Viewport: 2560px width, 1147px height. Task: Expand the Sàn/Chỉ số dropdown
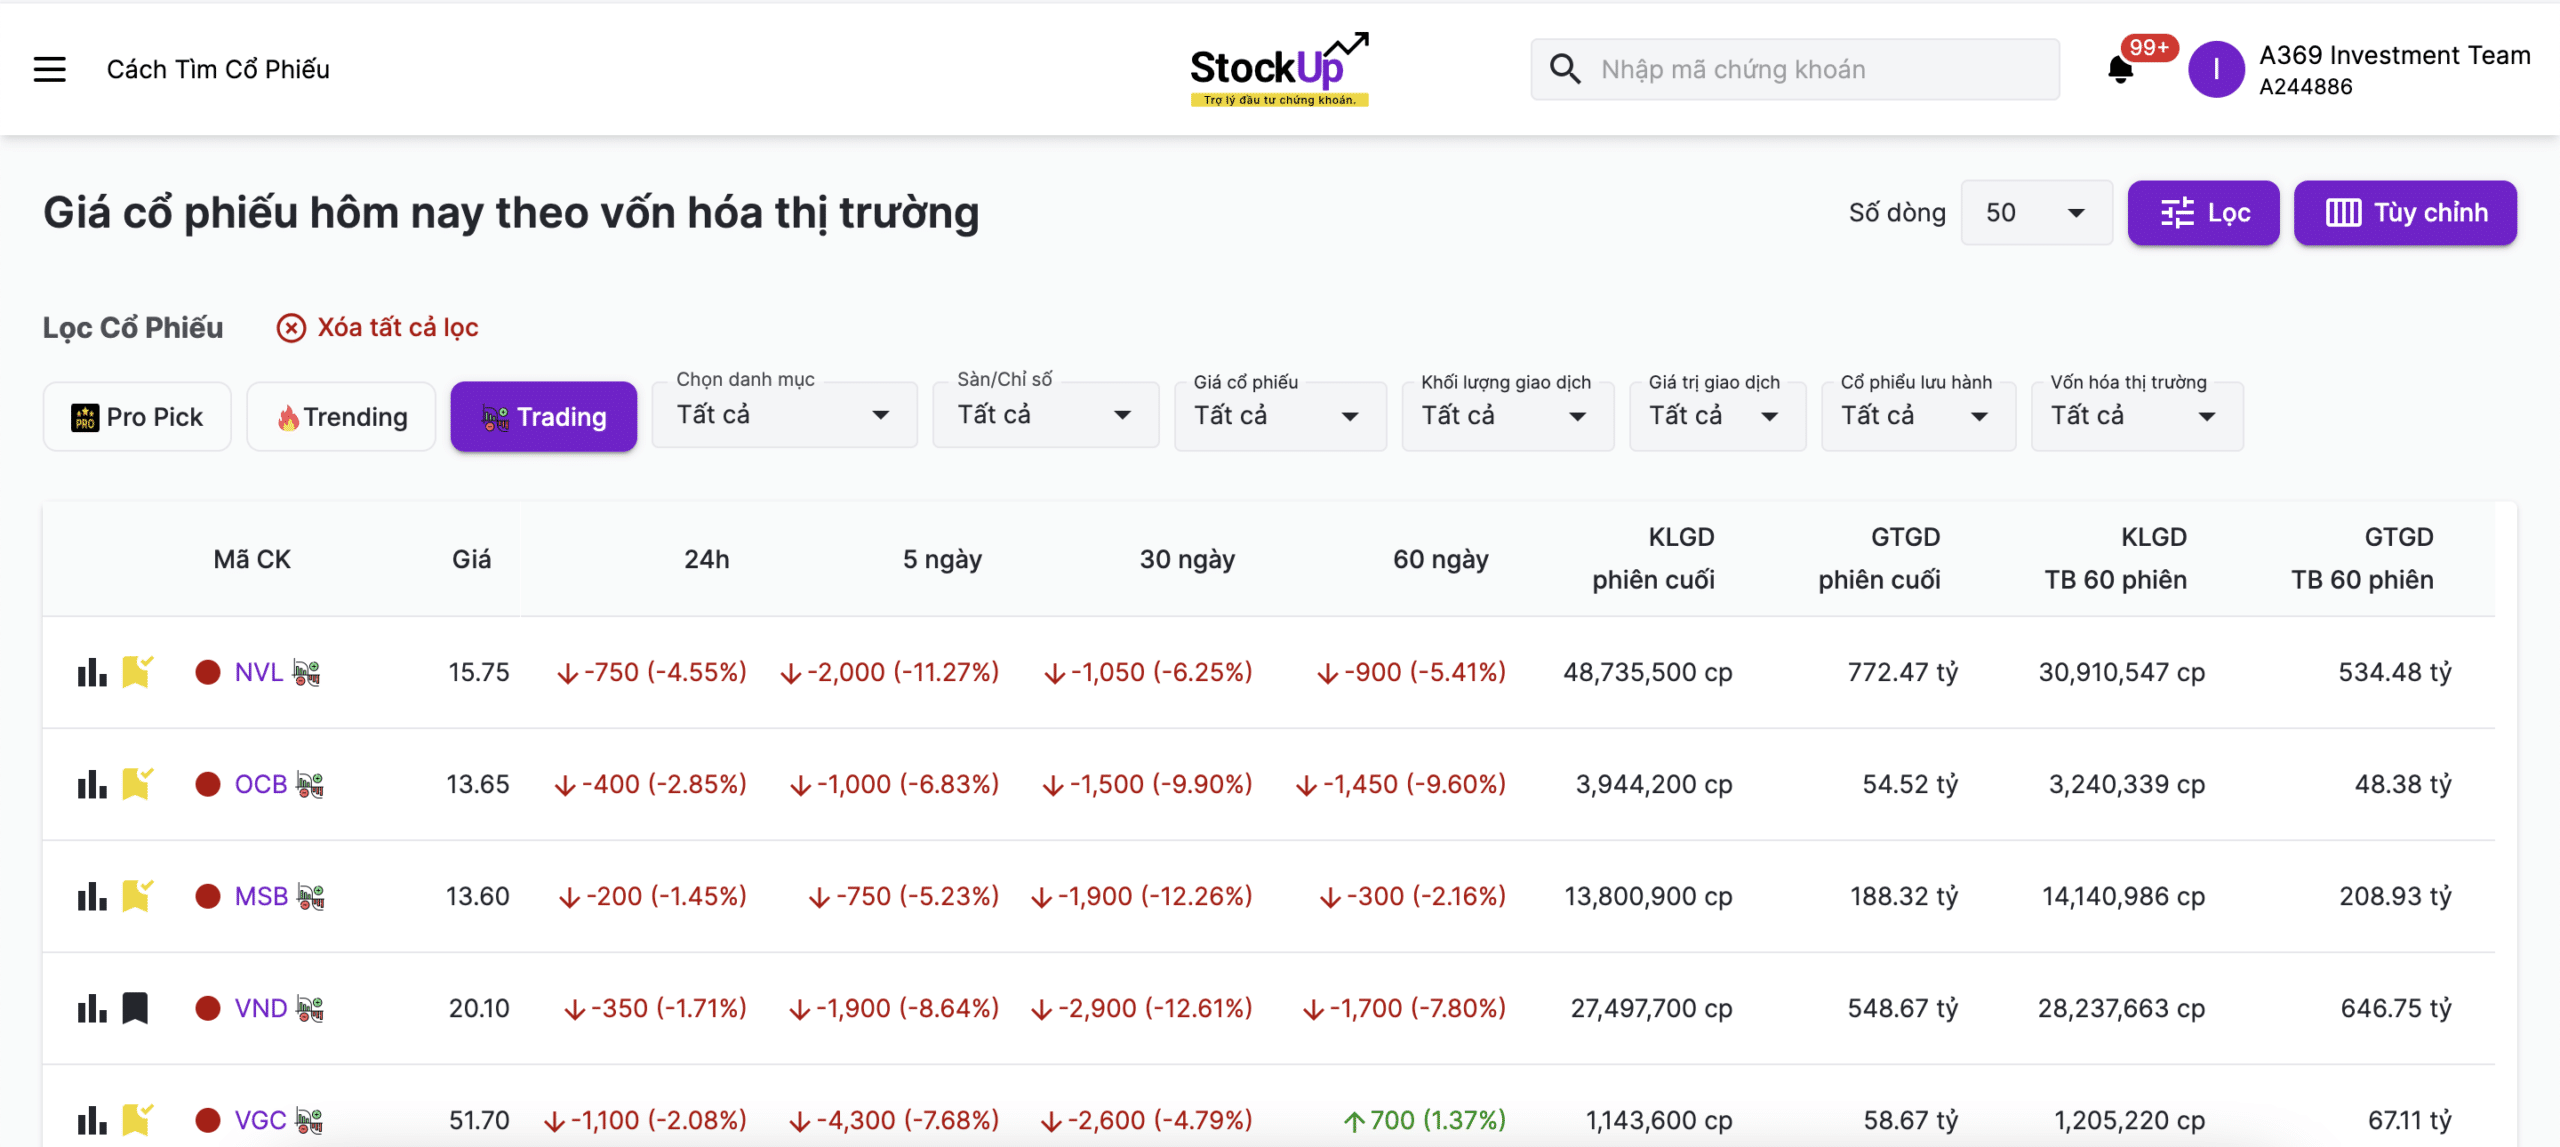tap(1045, 415)
